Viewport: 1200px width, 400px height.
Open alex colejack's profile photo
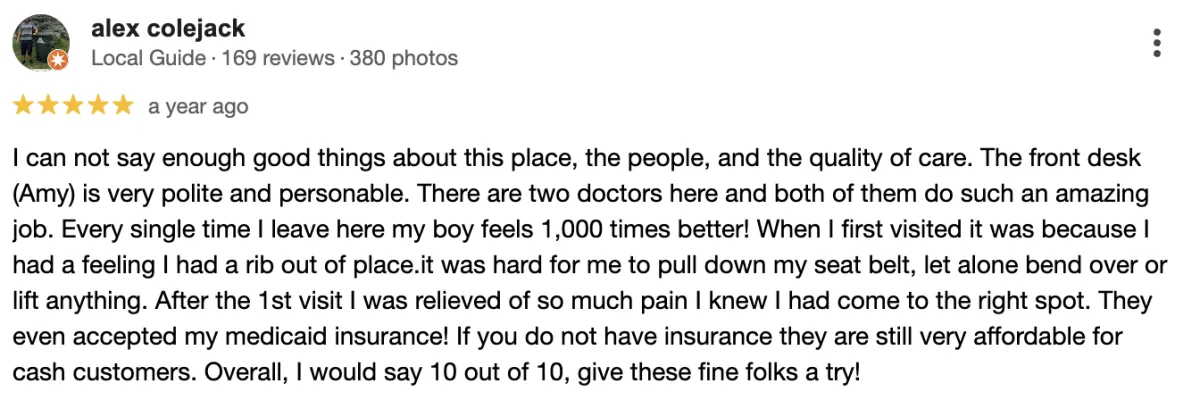(x=40, y=43)
